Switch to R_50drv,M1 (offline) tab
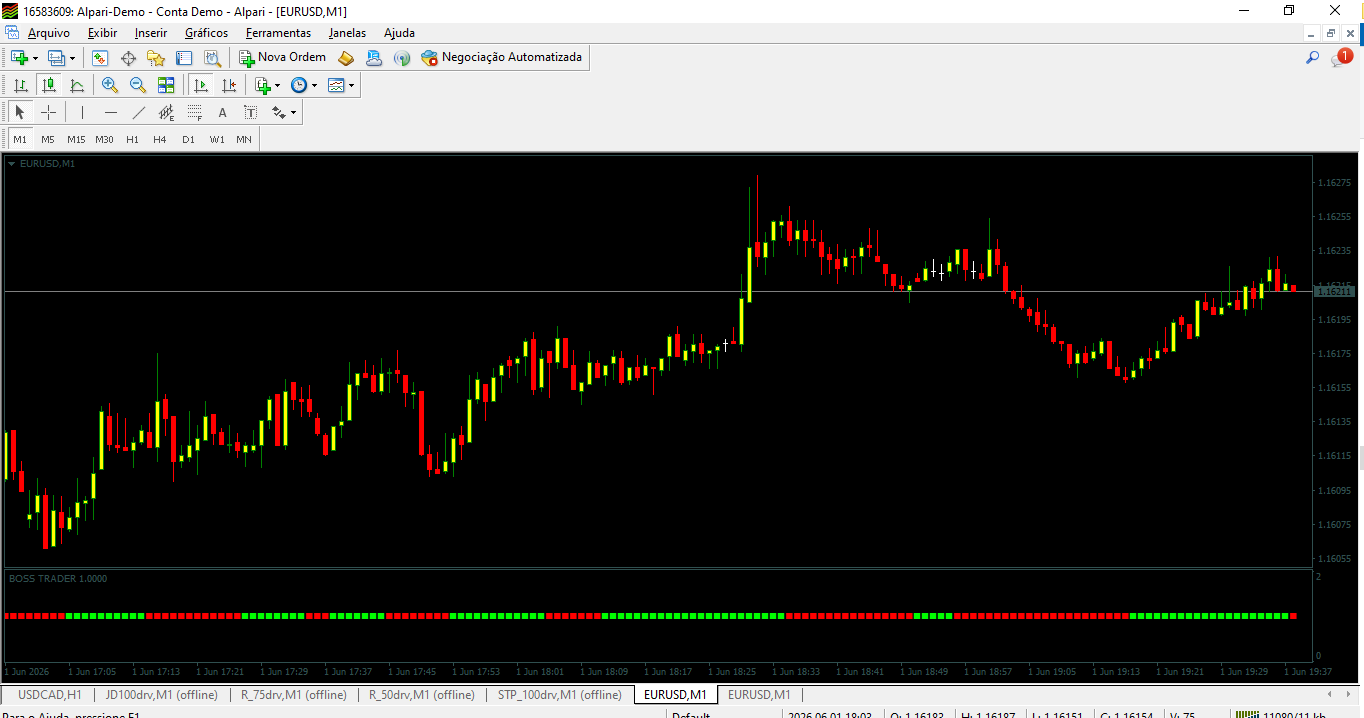 tap(421, 694)
